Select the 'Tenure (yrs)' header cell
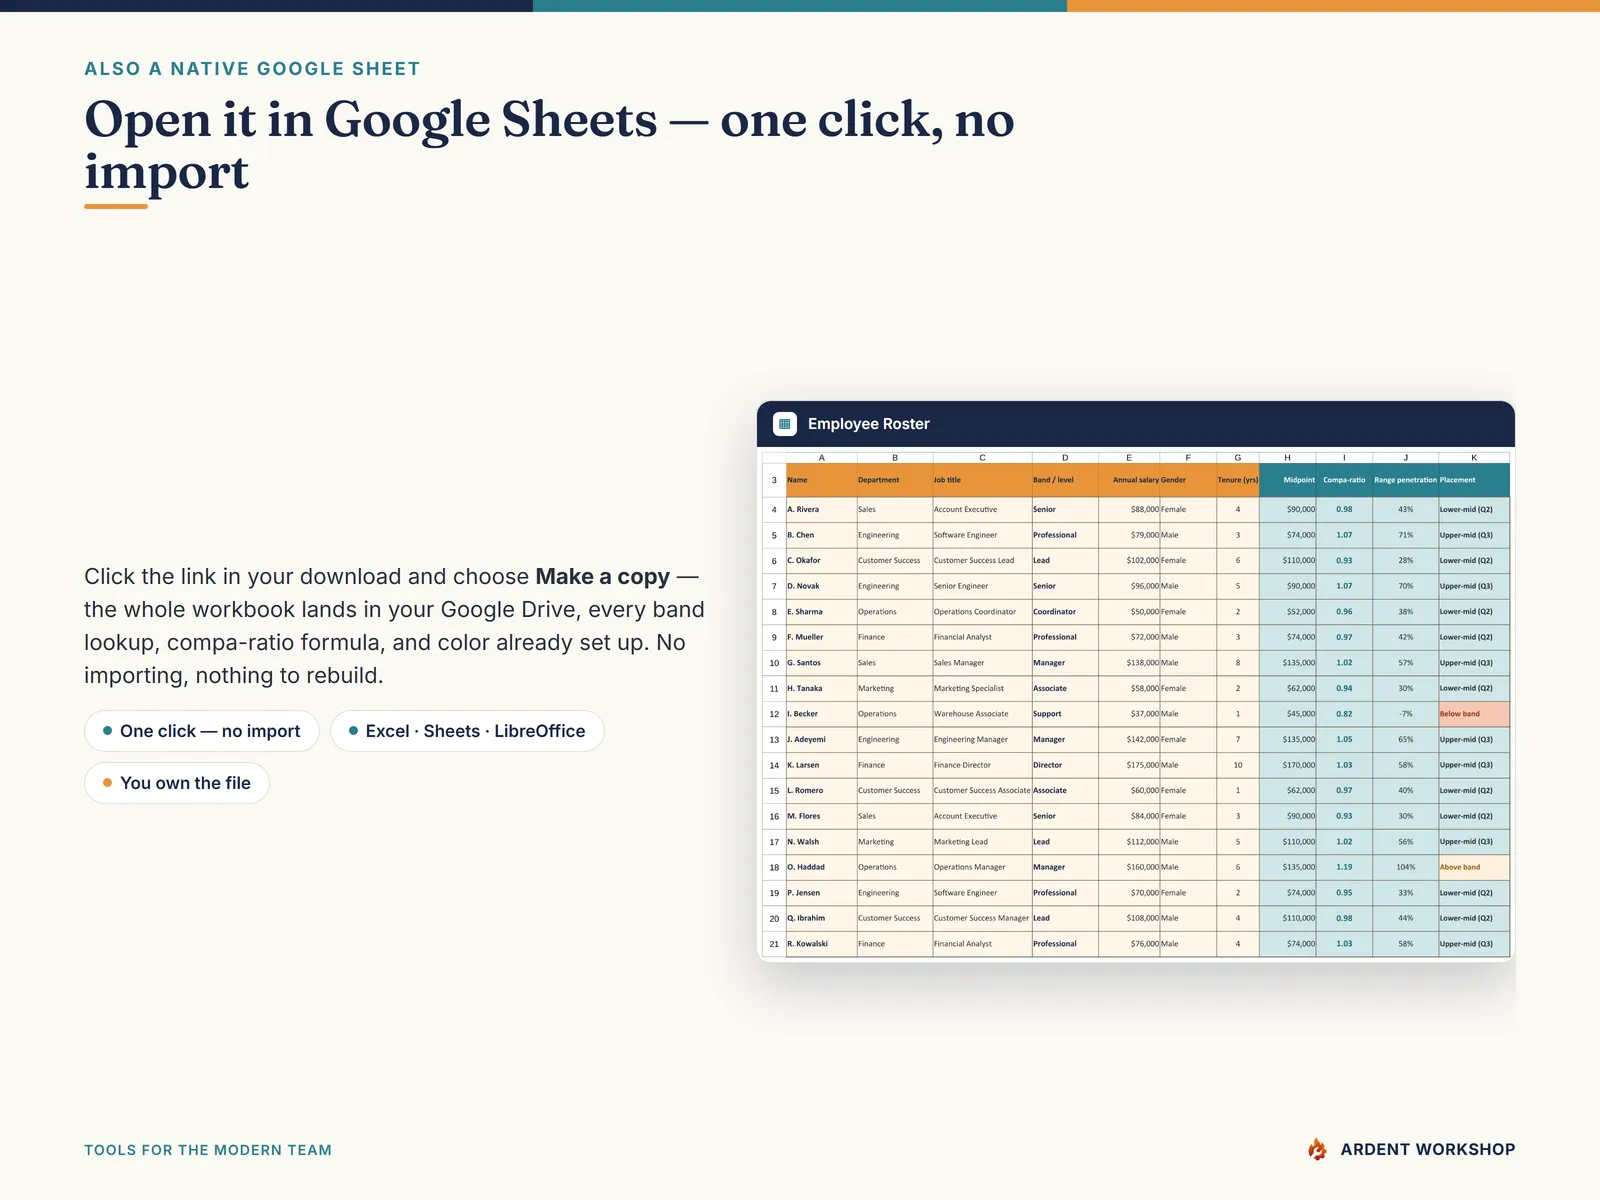 1238,480
